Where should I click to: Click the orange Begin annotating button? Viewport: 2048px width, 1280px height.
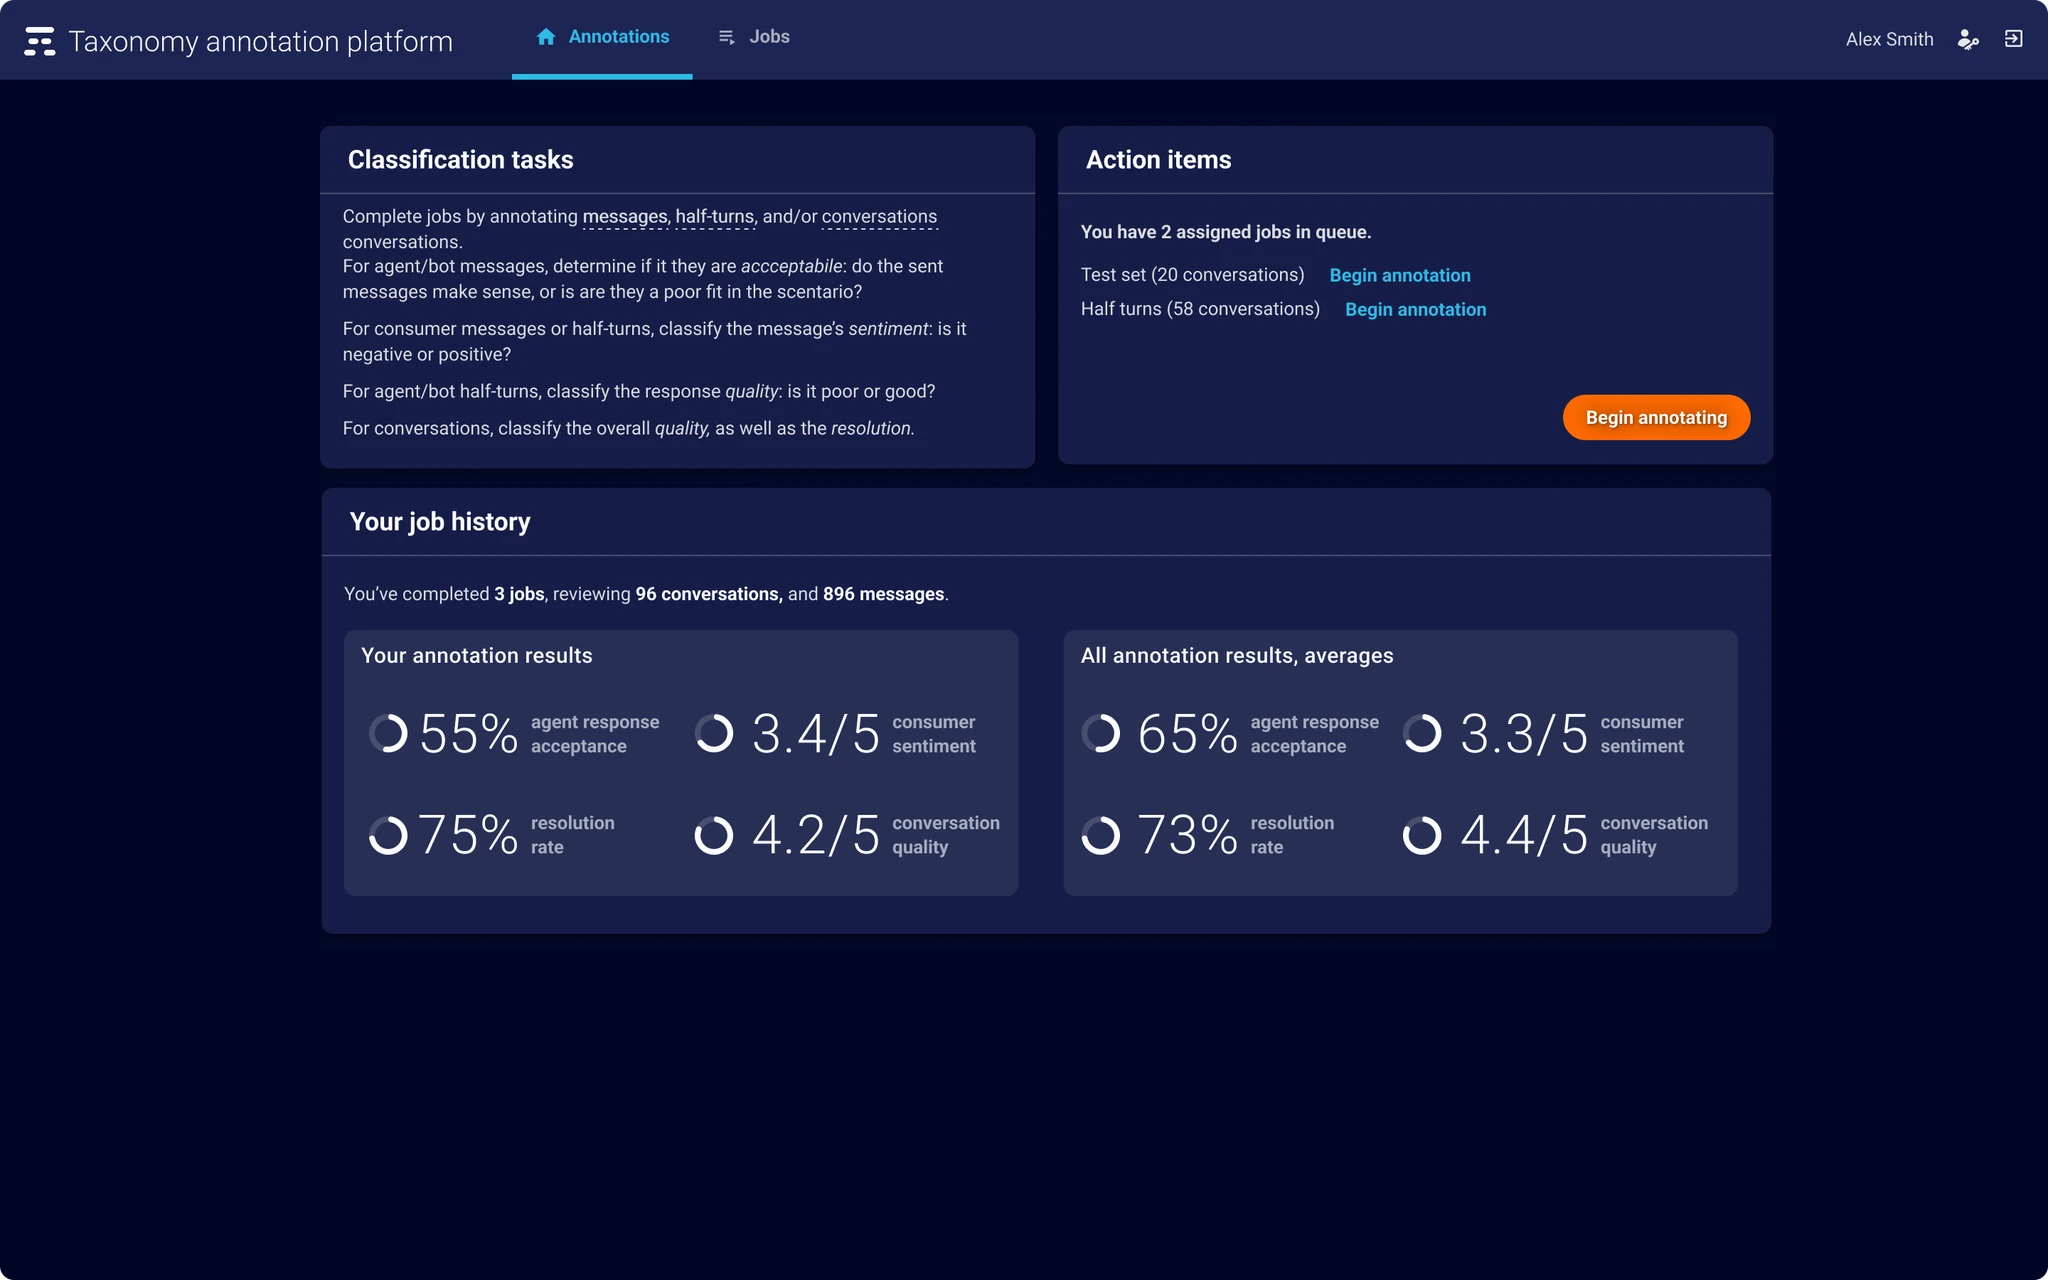click(x=1656, y=417)
